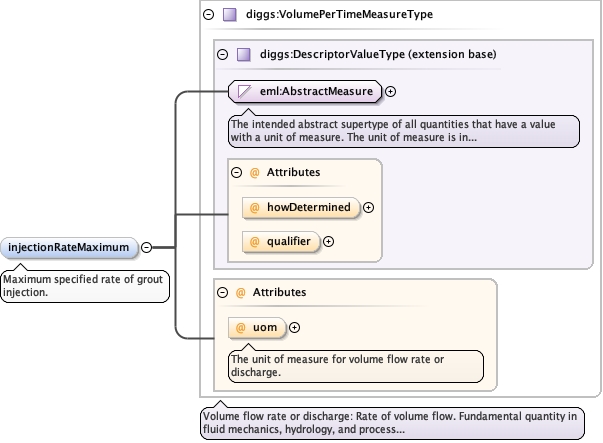This screenshot has width=603, height=443.
Task: Collapse the Attributes group containing uom
Action: coord(222,292)
